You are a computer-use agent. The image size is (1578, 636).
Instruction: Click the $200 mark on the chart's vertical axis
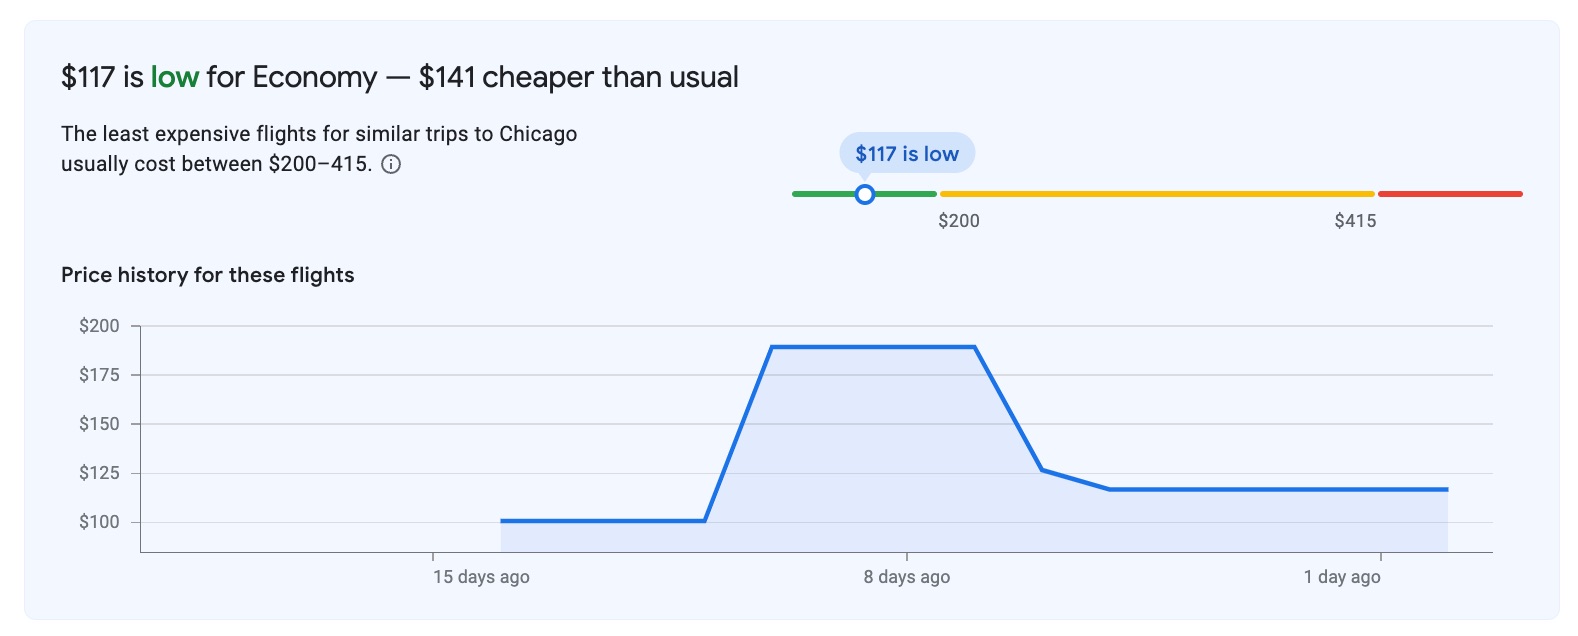[x=99, y=325]
